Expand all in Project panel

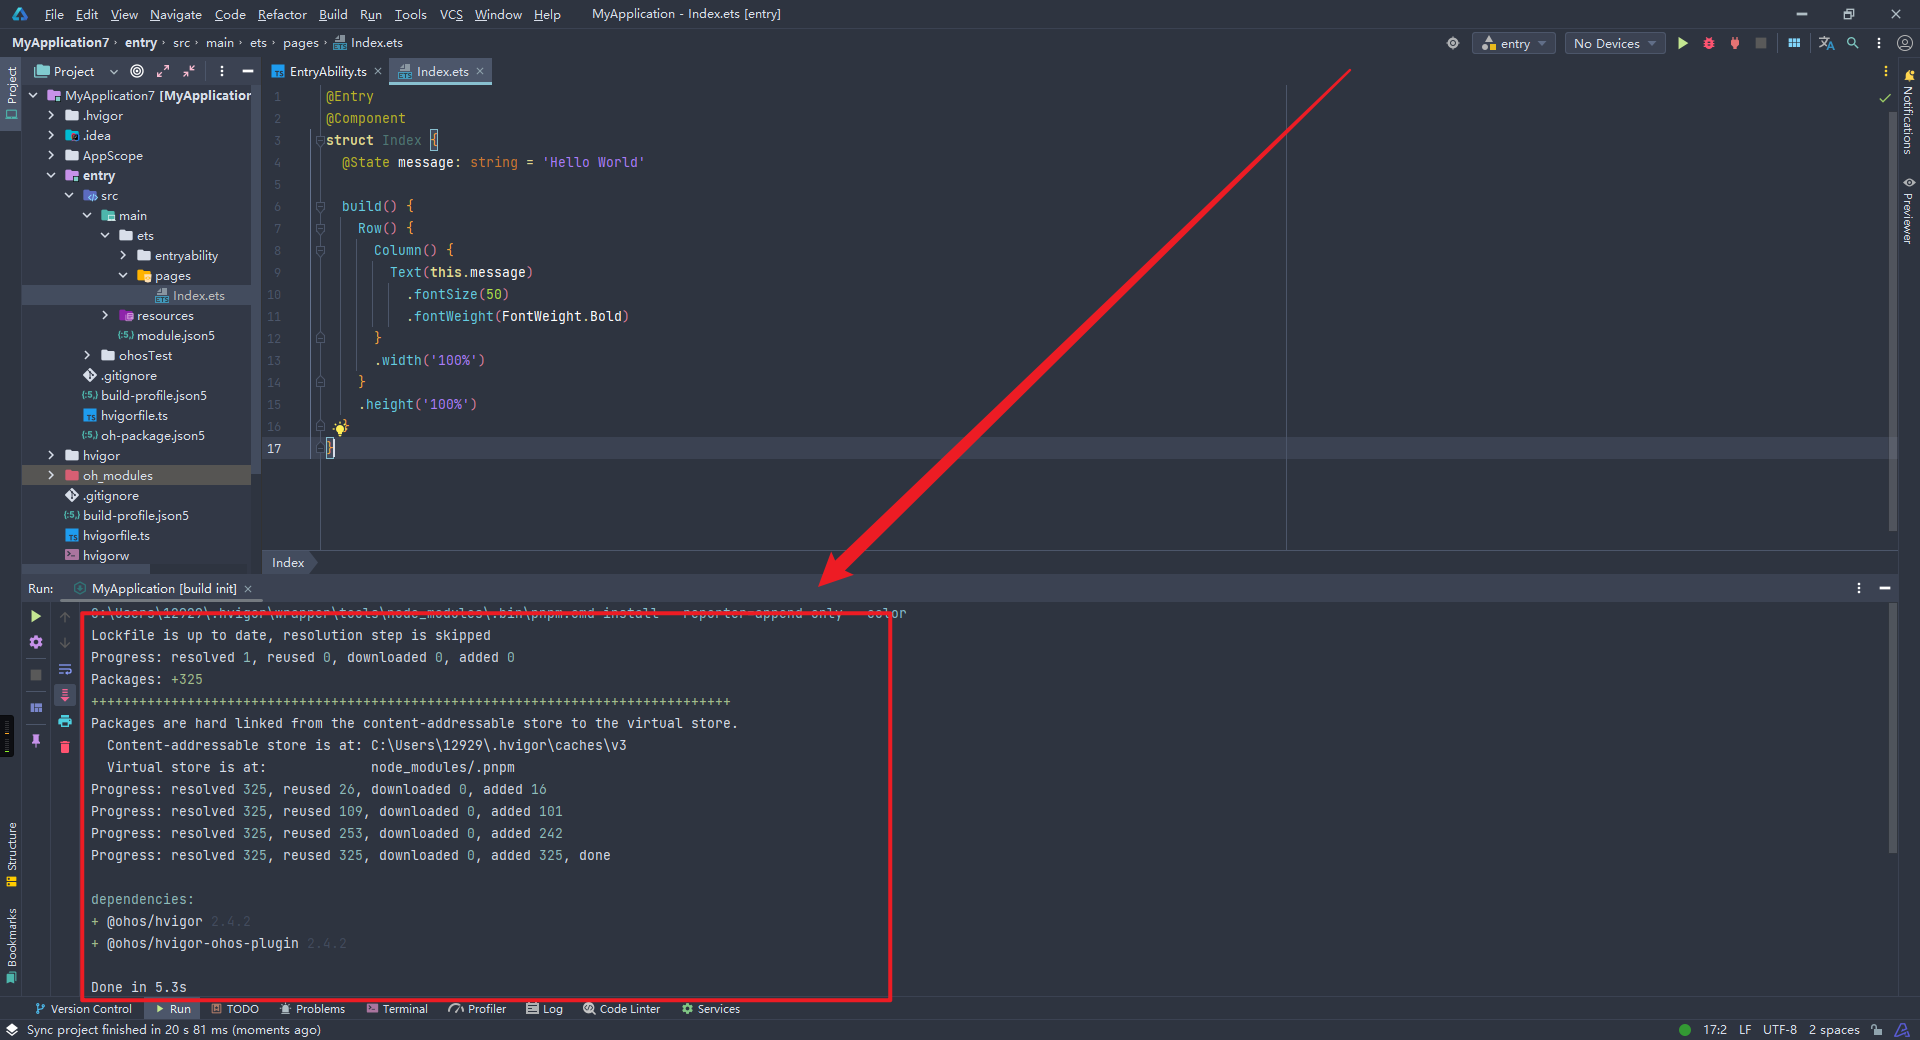163,71
